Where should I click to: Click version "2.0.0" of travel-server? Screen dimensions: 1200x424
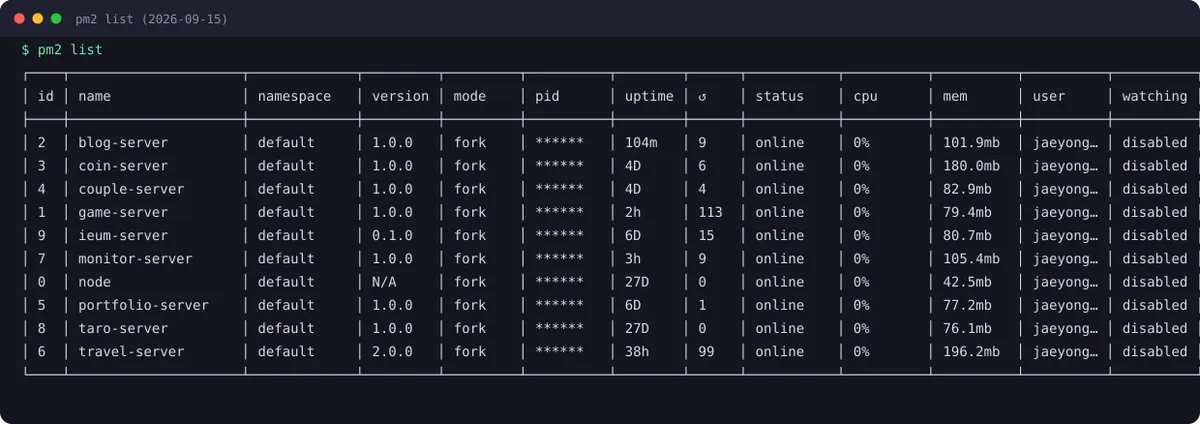click(392, 351)
